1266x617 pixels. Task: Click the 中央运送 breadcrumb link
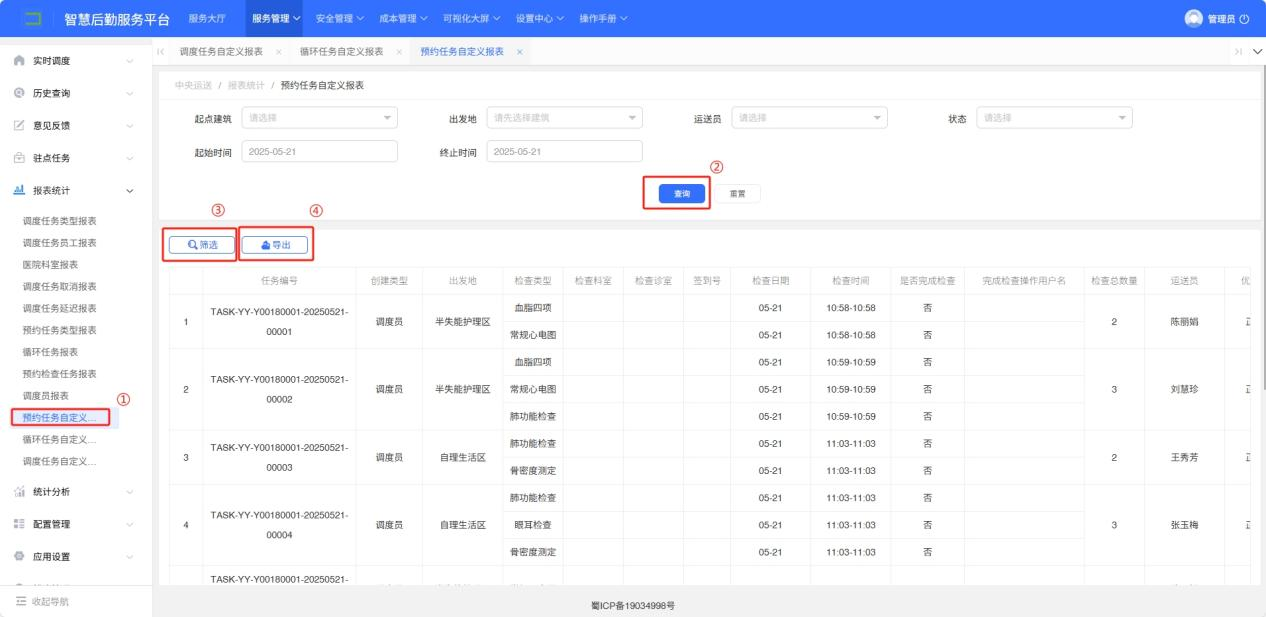(x=193, y=85)
